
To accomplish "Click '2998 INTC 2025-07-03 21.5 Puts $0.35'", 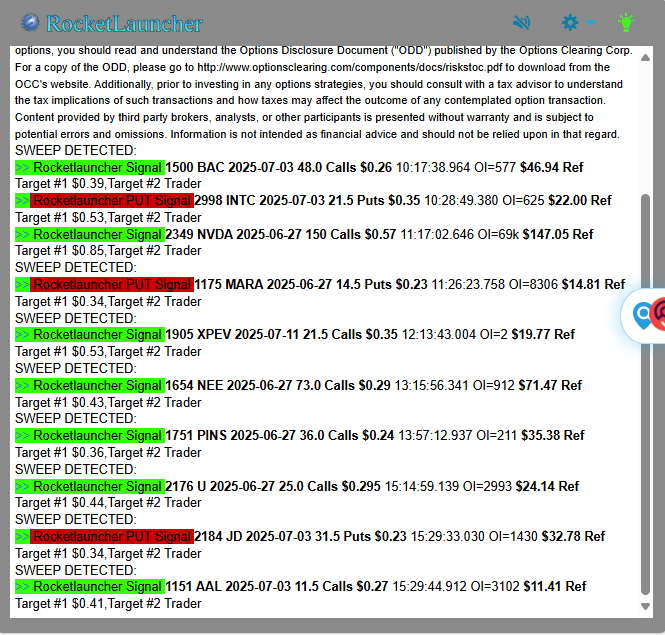I will pyautogui.click(x=307, y=201).
